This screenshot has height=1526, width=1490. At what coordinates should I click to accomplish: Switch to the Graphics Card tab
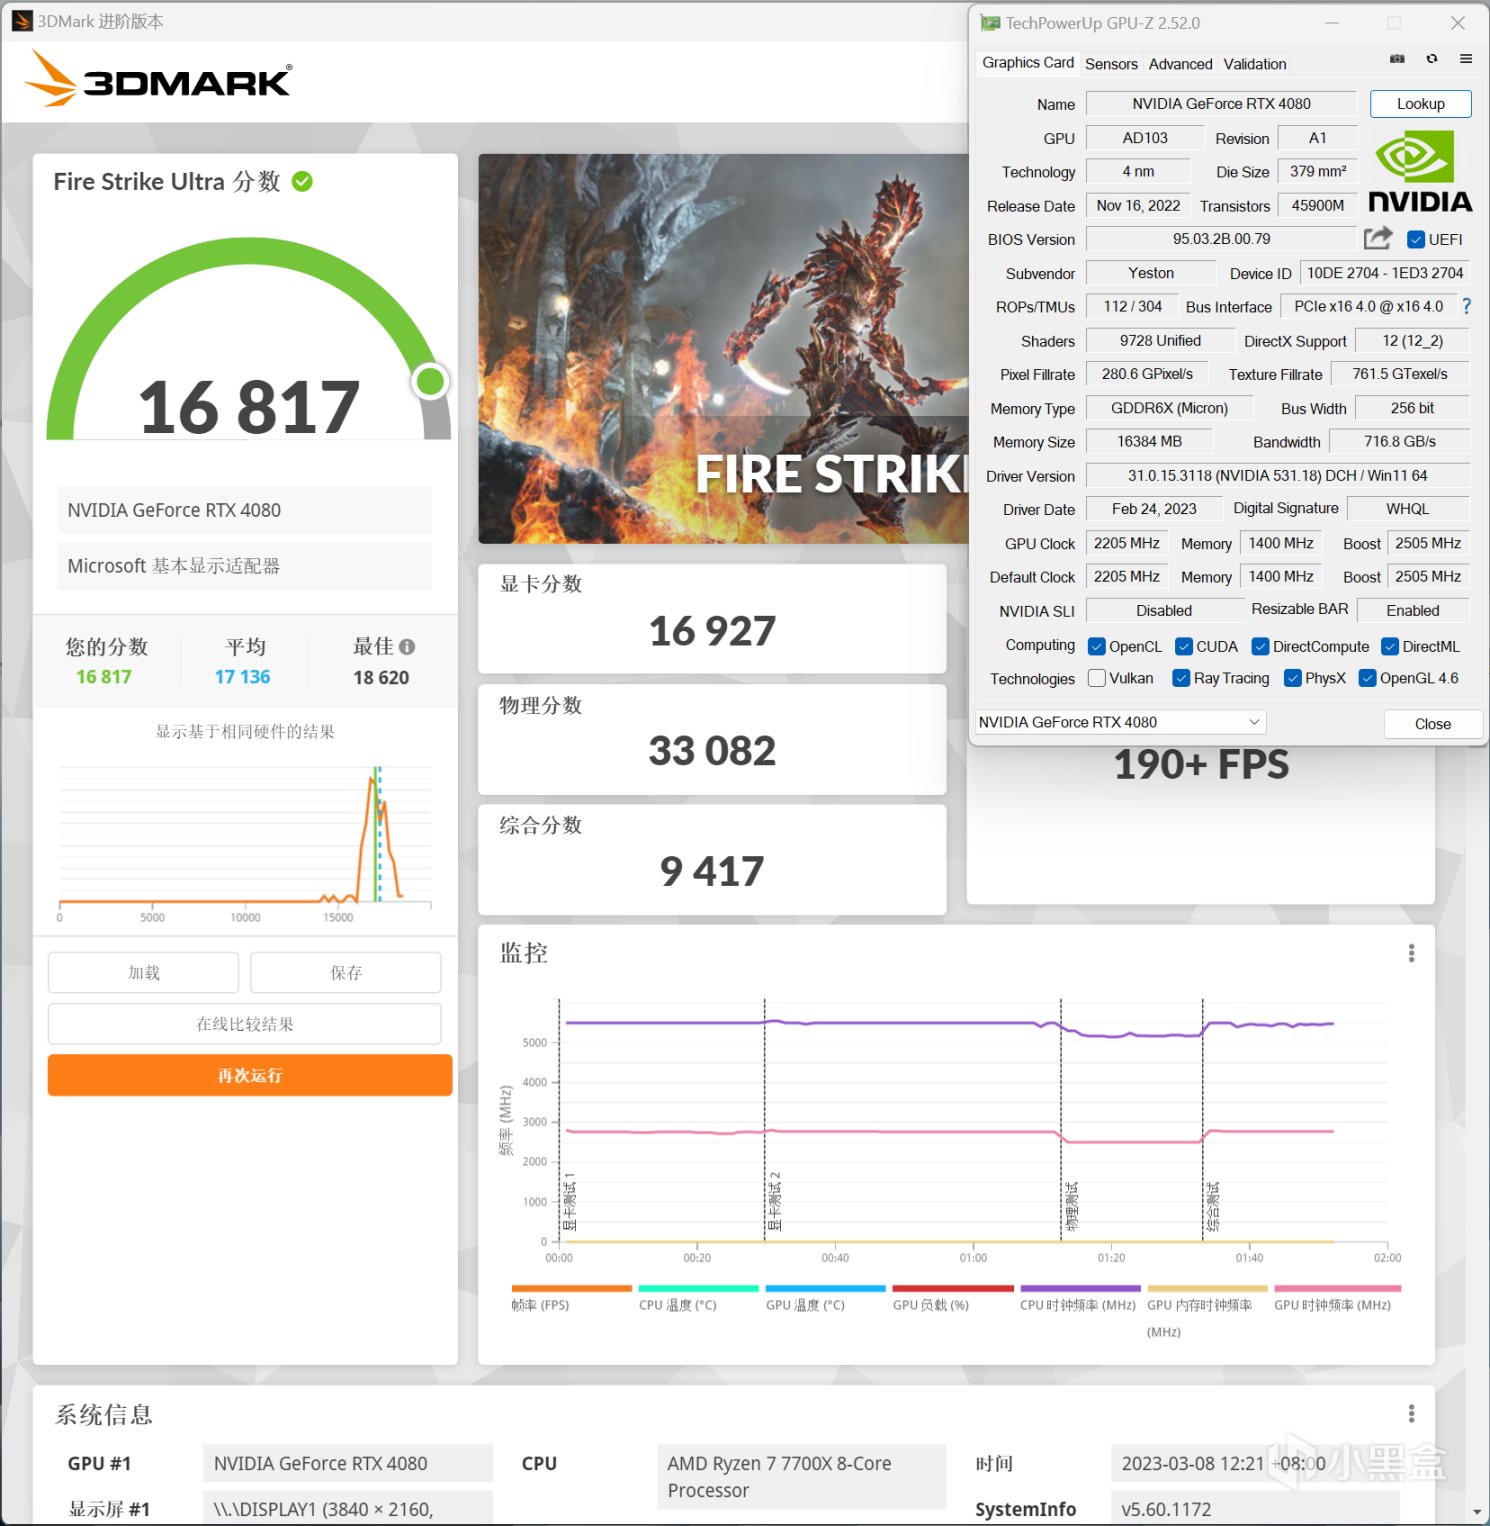point(1028,63)
